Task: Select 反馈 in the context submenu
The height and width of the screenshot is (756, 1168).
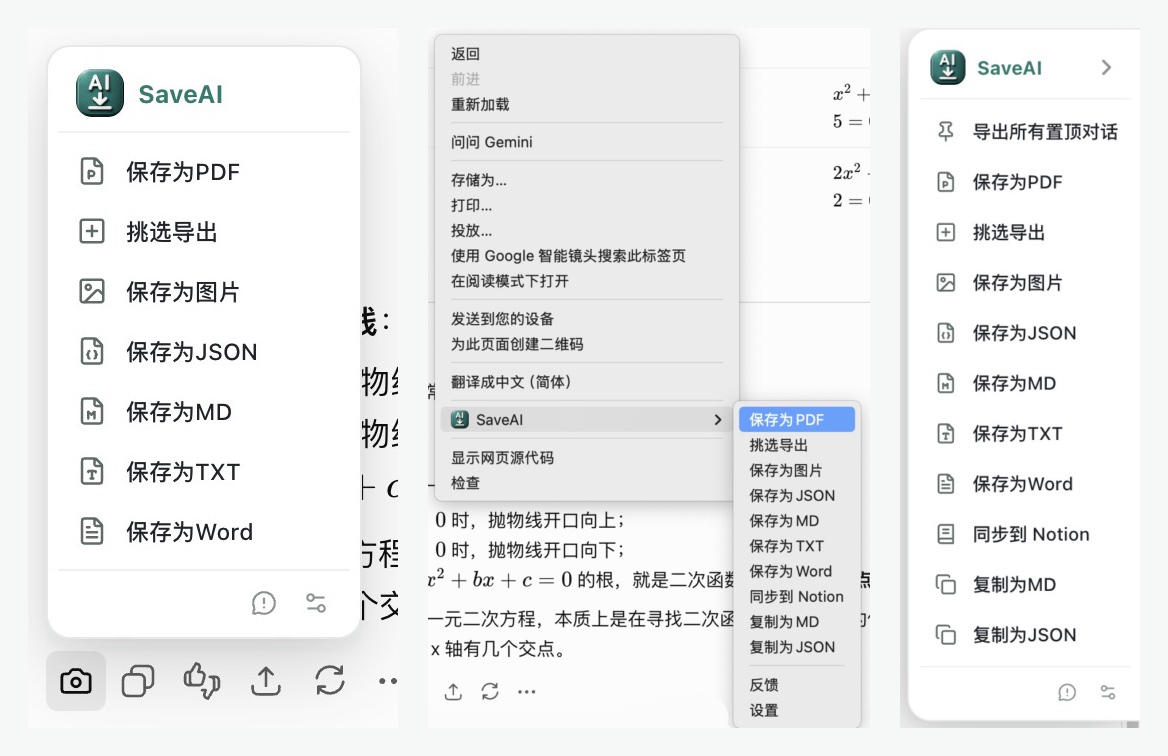Action: tap(764, 685)
